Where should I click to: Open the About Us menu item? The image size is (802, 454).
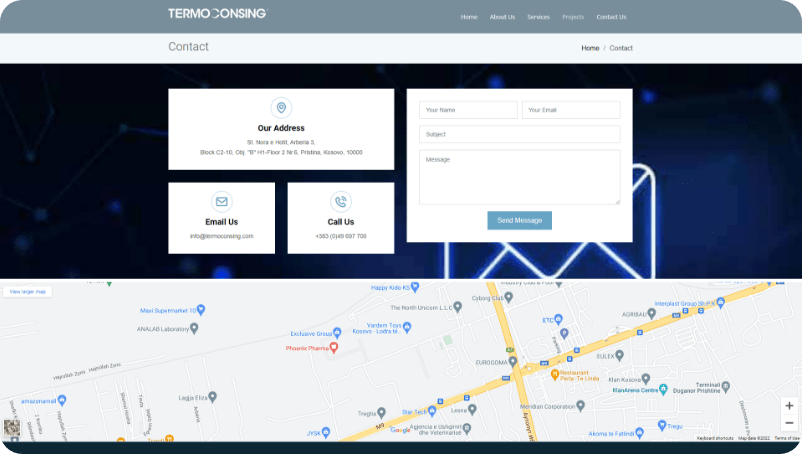point(502,17)
